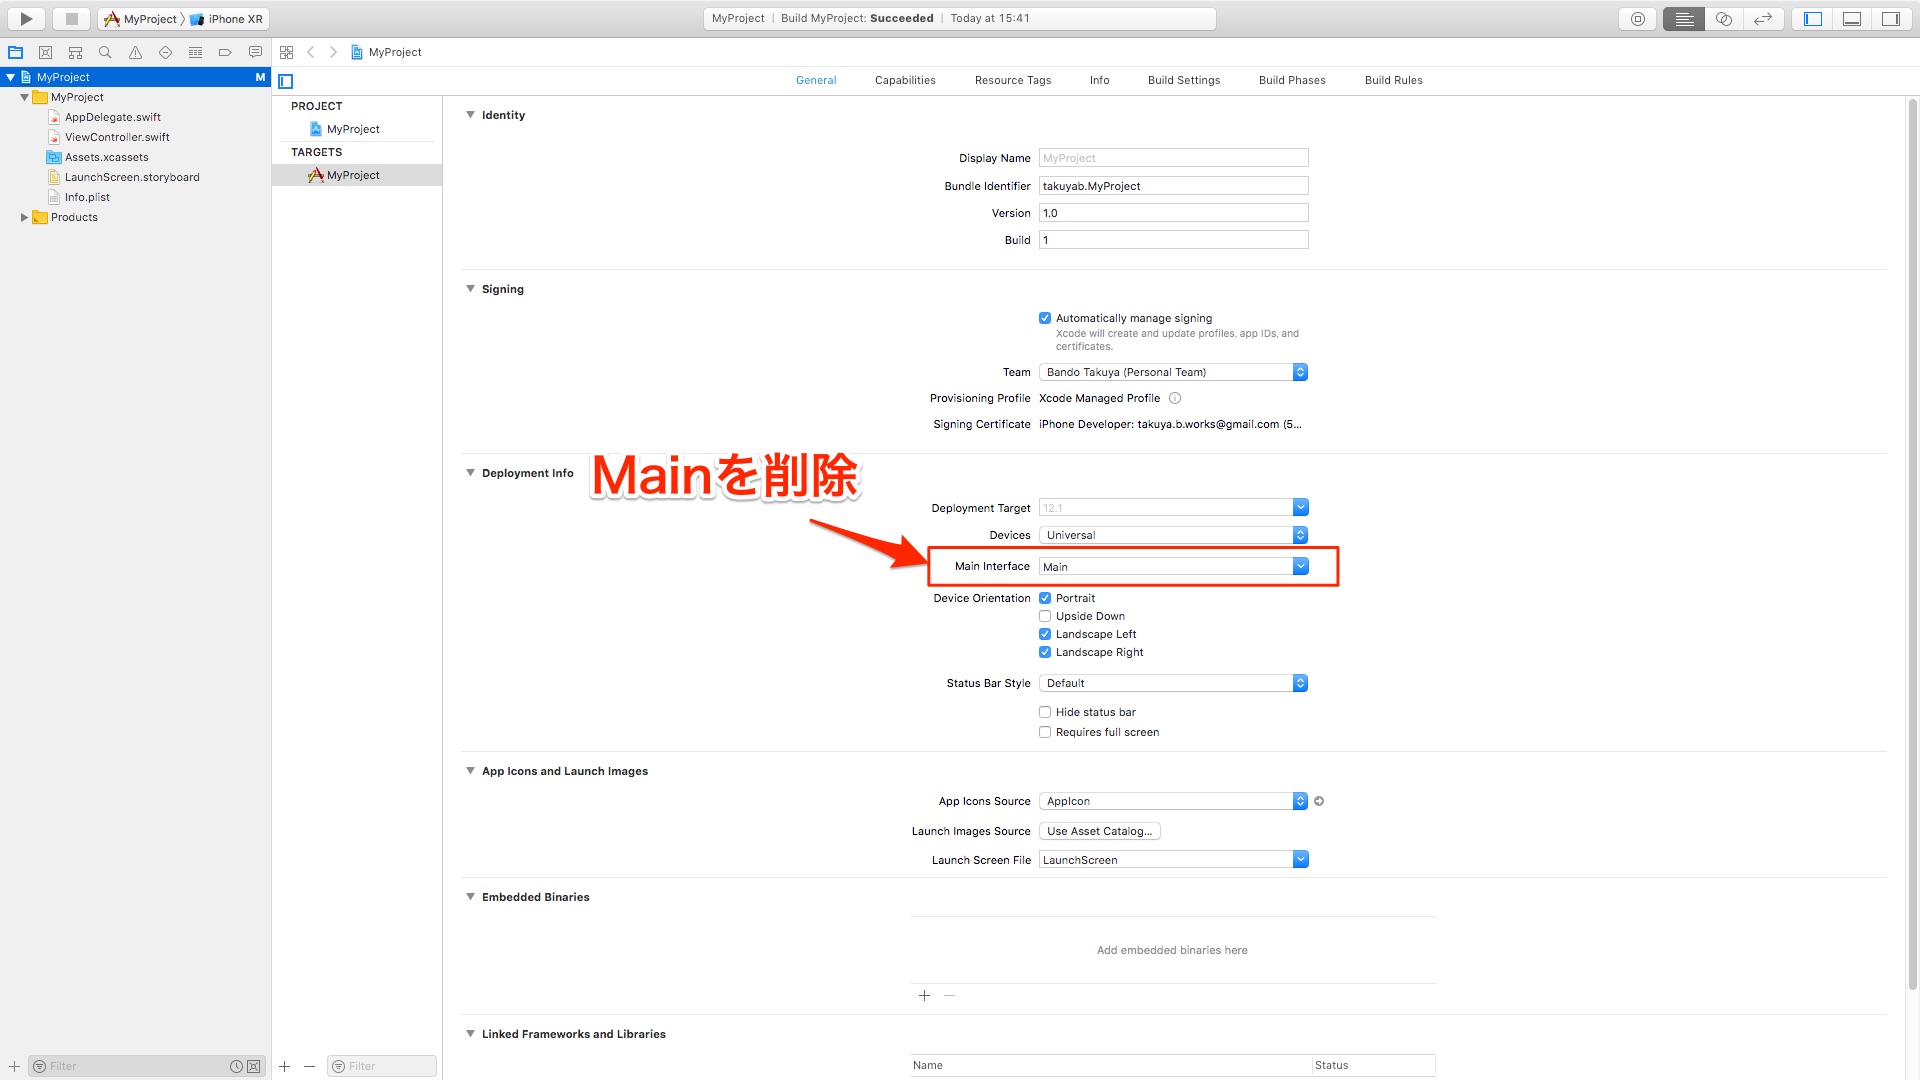The width and height of the screenshot is (1920, 1080).
Task: Switch to the Info tab
Action: 1099,80
